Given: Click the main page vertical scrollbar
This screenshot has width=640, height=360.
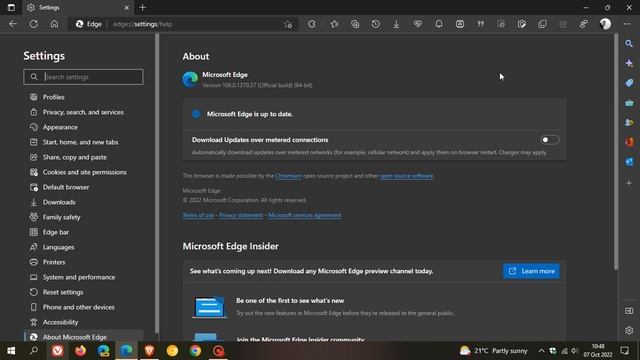Looking at the screenshot, I should click(616, 152).
